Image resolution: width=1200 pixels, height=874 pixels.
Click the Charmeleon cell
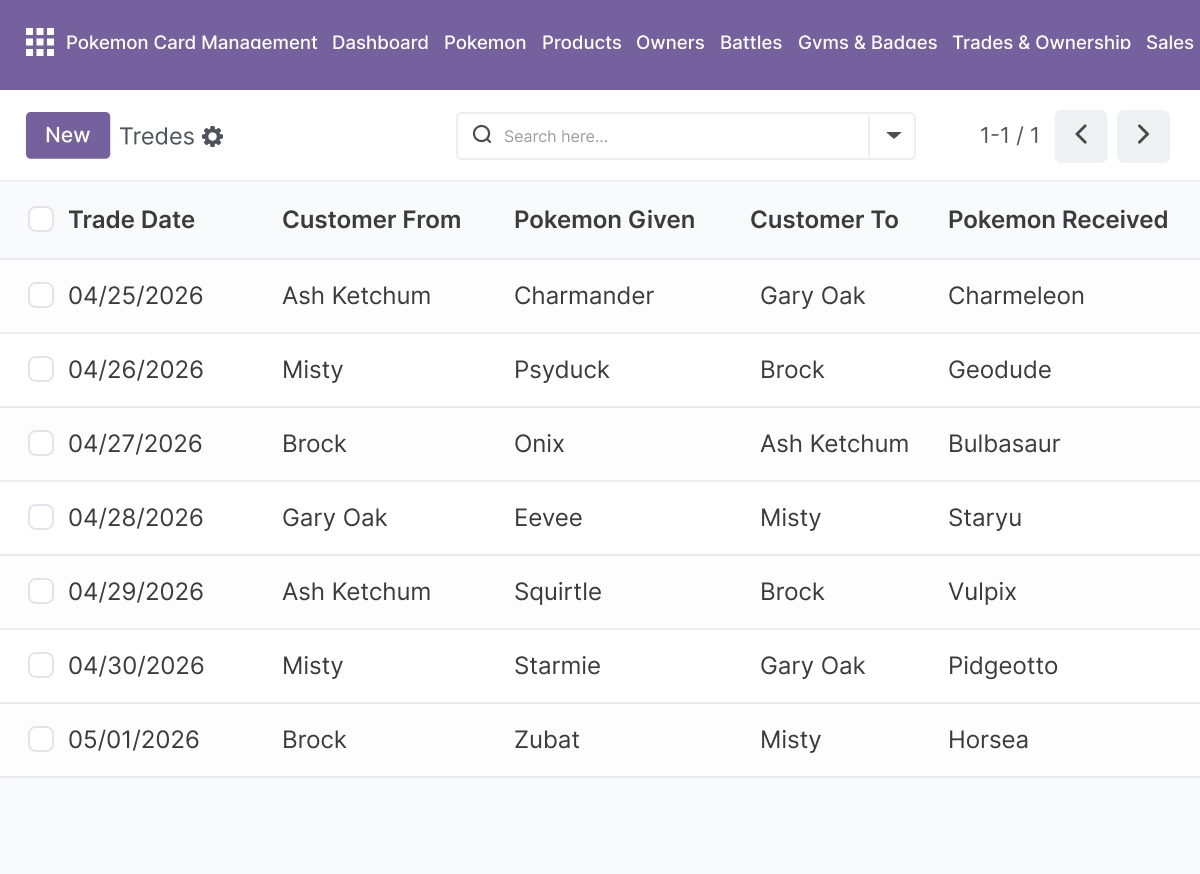point(1016,296)
